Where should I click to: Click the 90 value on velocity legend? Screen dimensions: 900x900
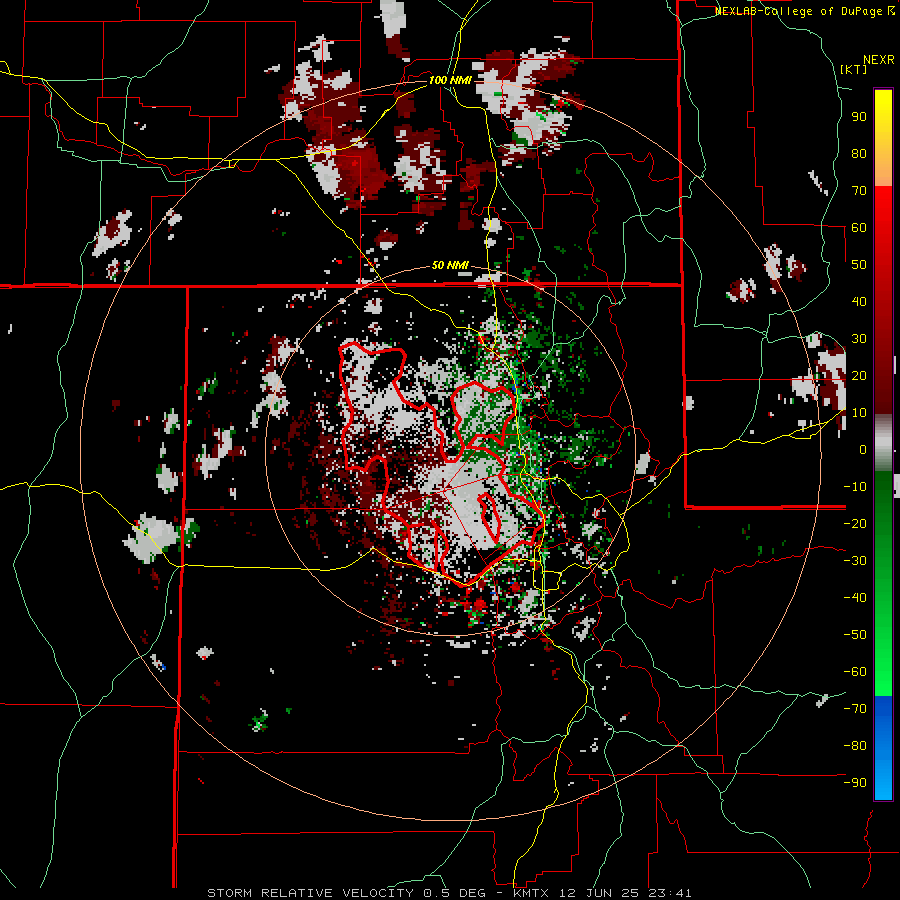[859, 117]
